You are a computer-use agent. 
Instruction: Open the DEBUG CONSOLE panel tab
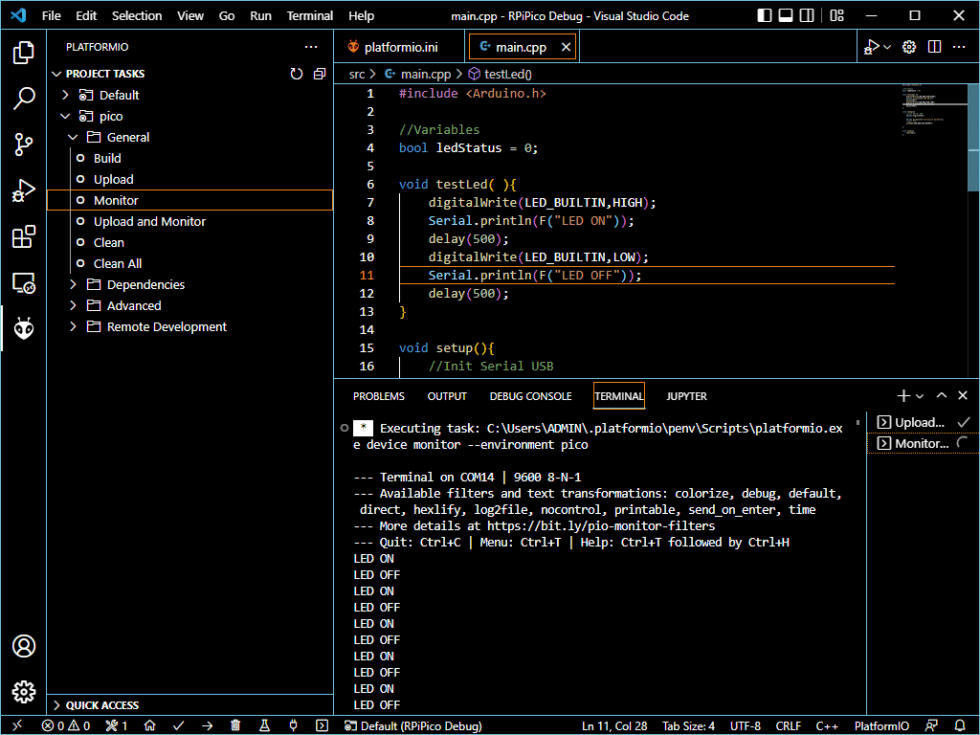(530, 396)
